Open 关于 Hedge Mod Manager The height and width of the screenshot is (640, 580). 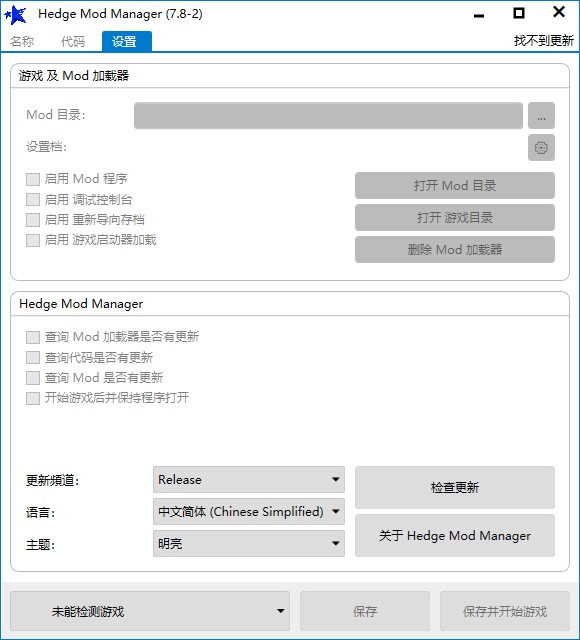point(455,536)
